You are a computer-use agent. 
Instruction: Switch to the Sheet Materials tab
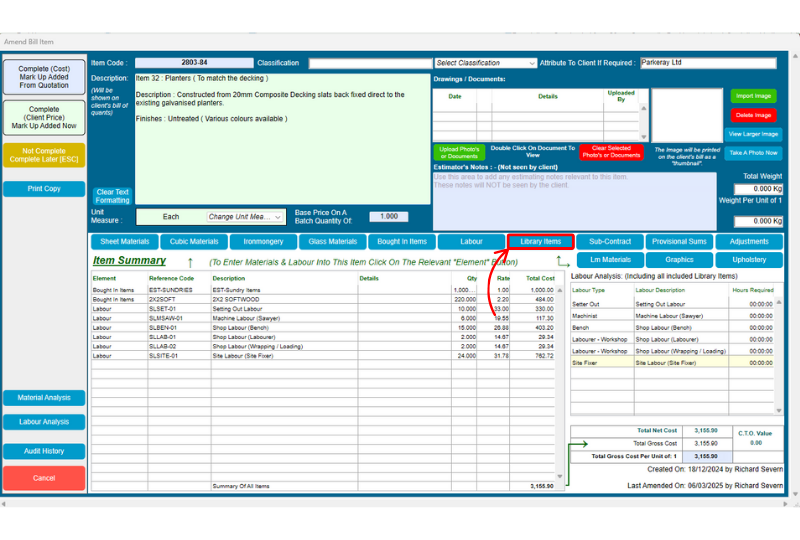coord(125,241)
